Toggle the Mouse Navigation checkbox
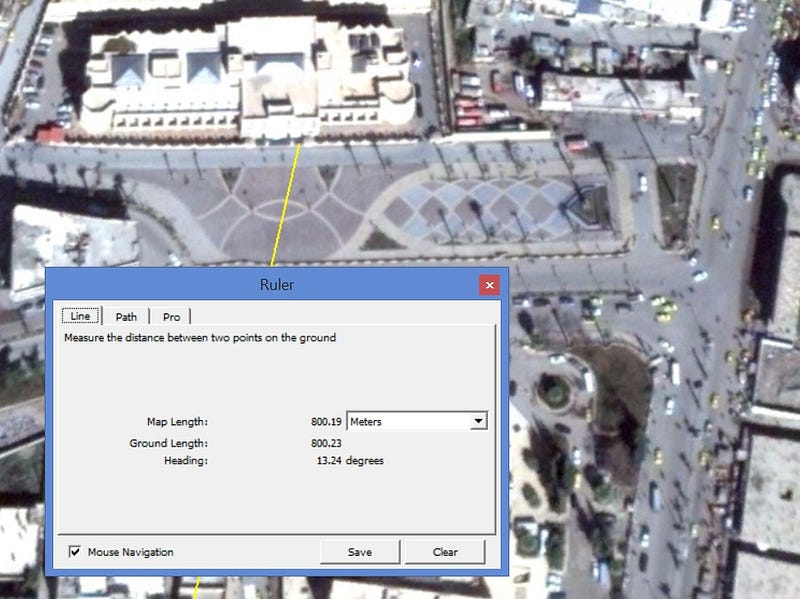This screenshot has width=800, height=599. point(74,552)
